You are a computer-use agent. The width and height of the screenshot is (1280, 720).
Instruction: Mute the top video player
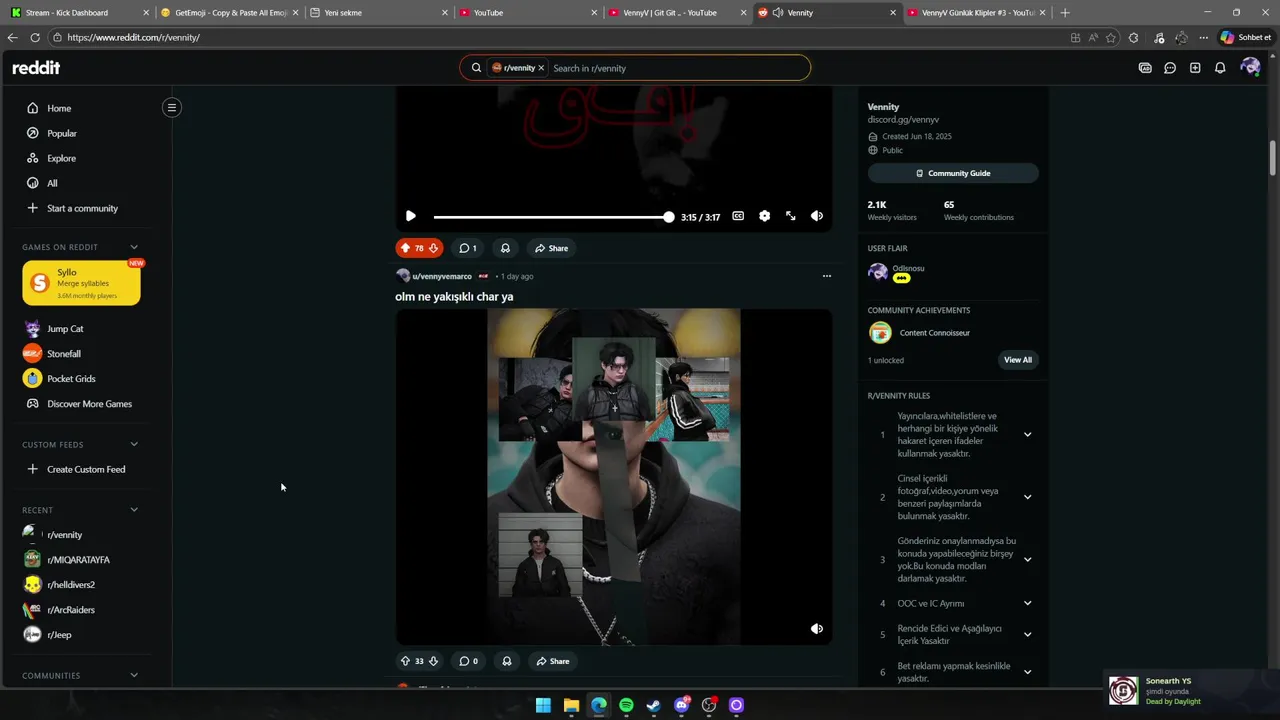tap(817, 216)
